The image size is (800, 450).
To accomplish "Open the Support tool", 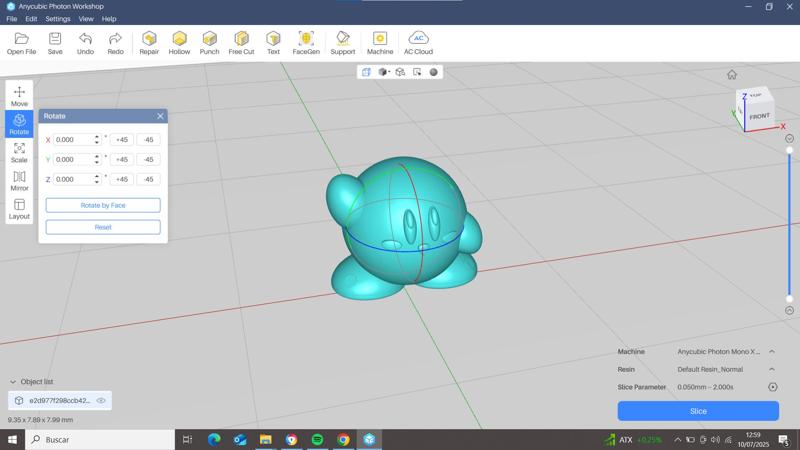I will pyautogui.click(x=343, y=43).
